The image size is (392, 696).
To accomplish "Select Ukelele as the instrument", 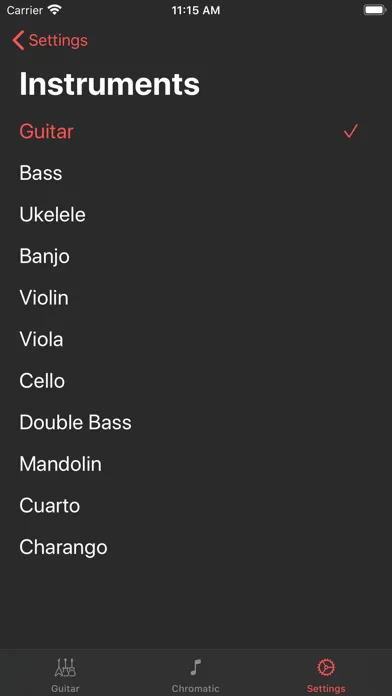I will coord(196,215).
